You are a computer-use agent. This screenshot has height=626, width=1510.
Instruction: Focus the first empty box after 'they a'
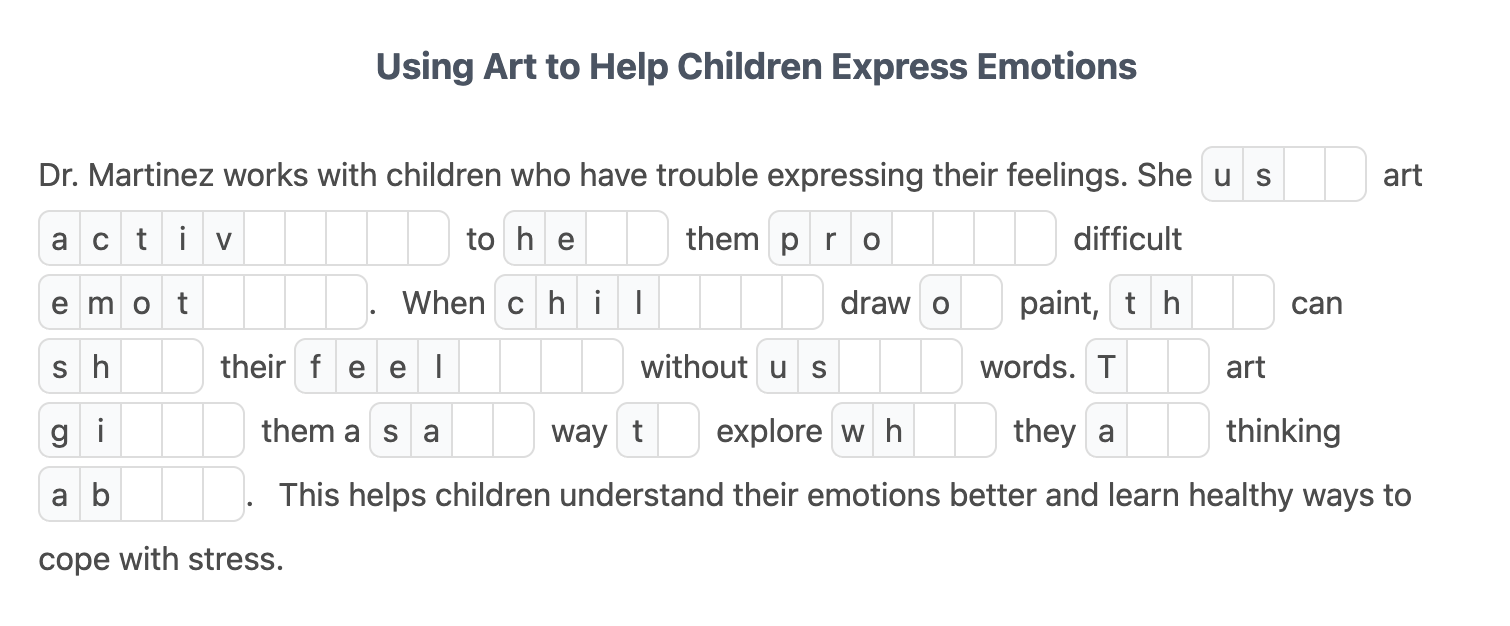pos(1147,431)
